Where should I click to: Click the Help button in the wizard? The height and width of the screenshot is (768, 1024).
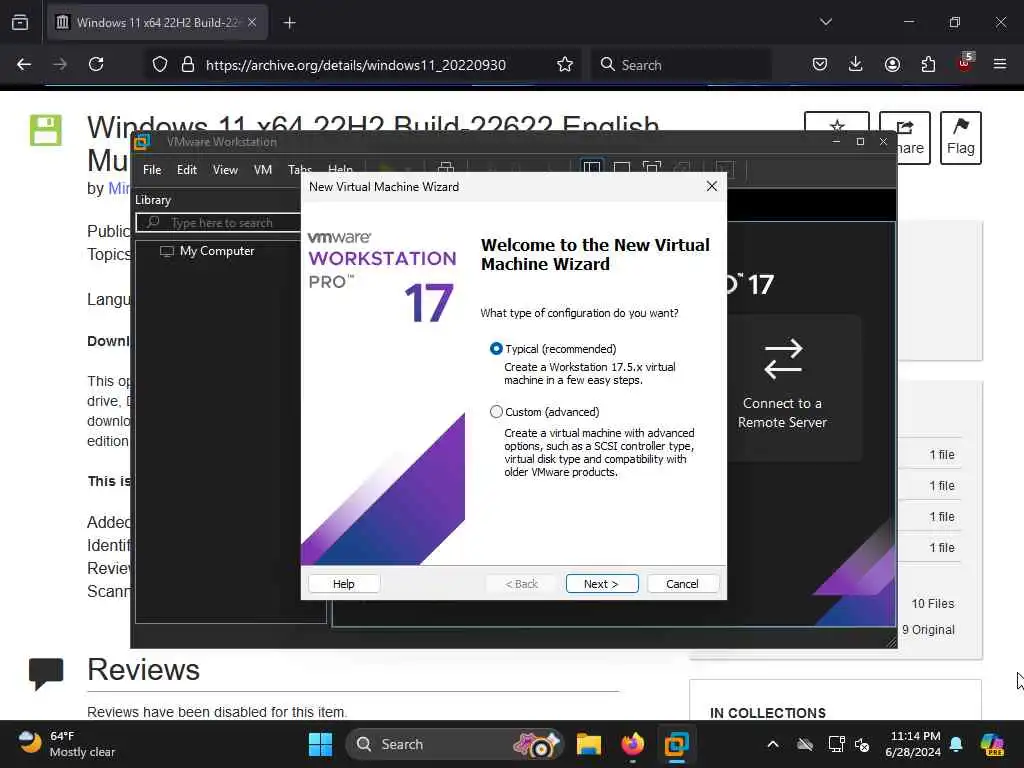click(x=344, y=584)
